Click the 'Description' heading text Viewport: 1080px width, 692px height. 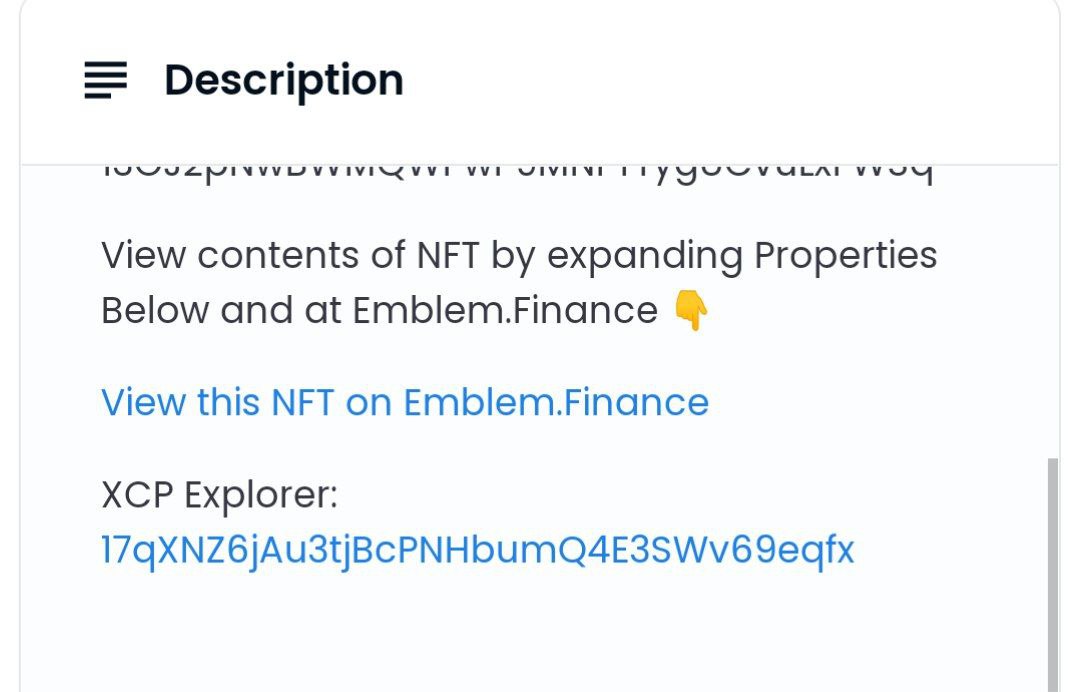(x=284, y=81)
